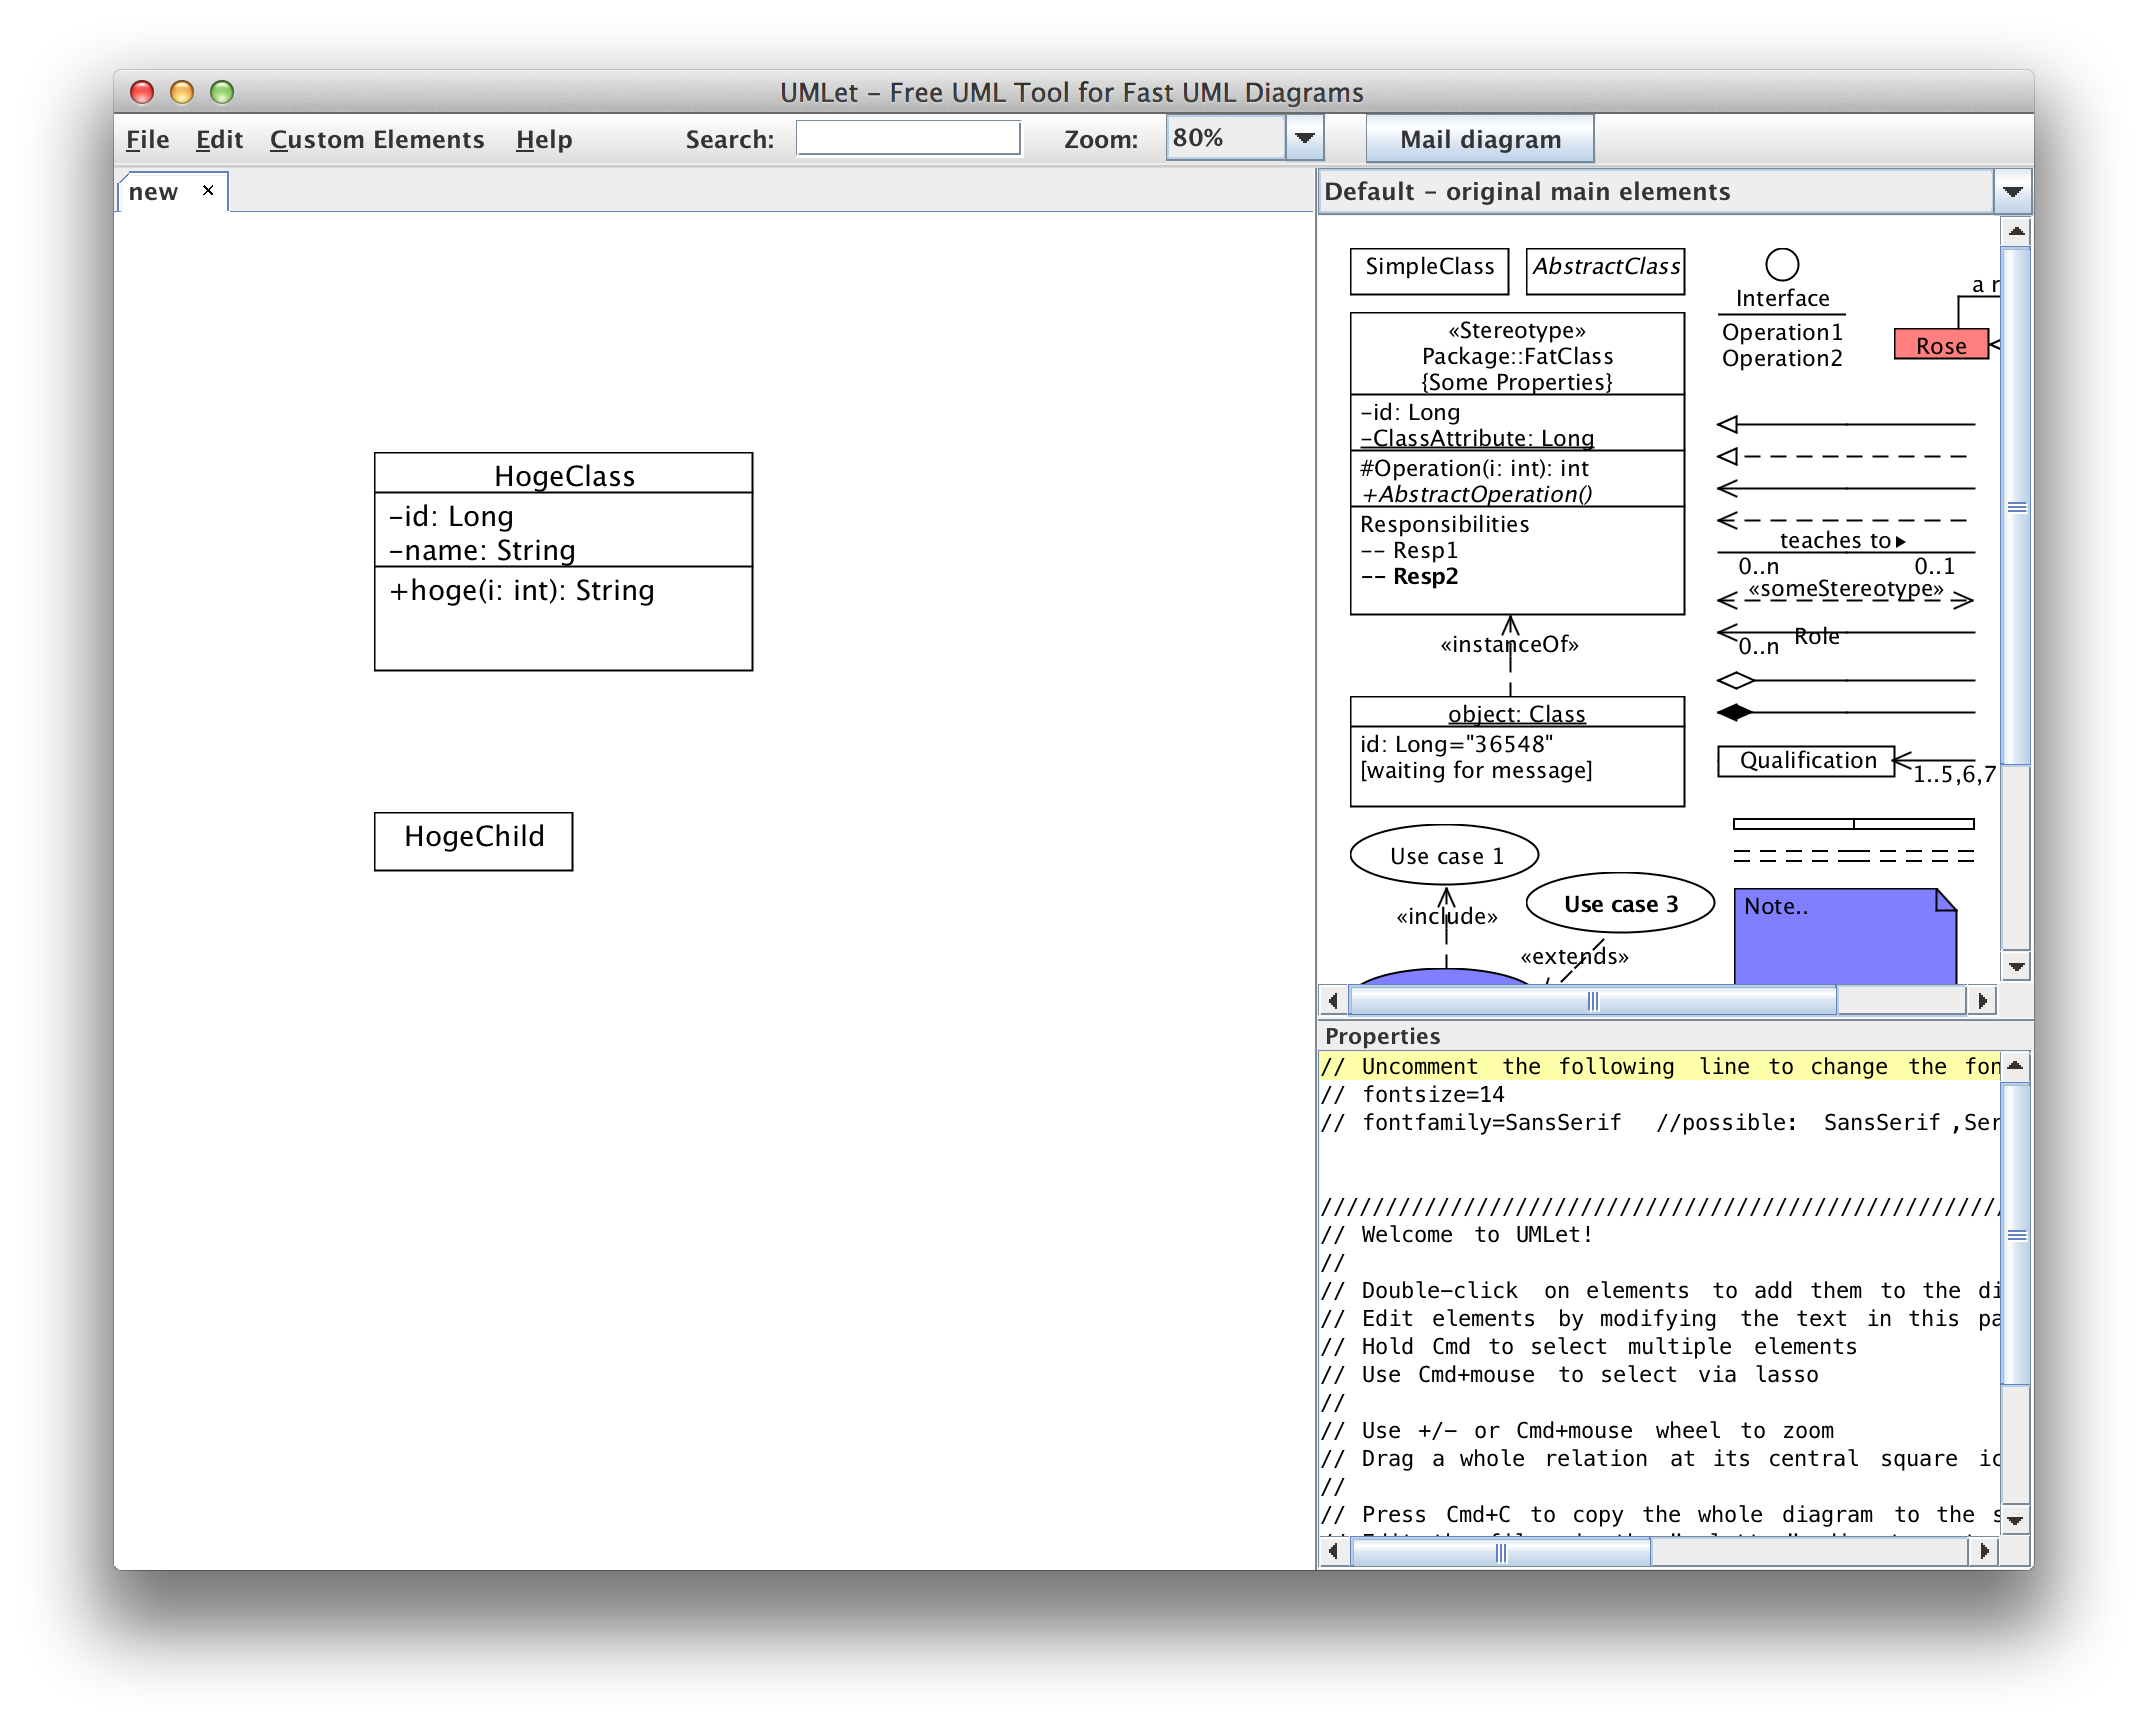2148x1728 pixels.
Task: Click palette horizontal scrollbar left arrow
Action: tap(1333, 1000)
